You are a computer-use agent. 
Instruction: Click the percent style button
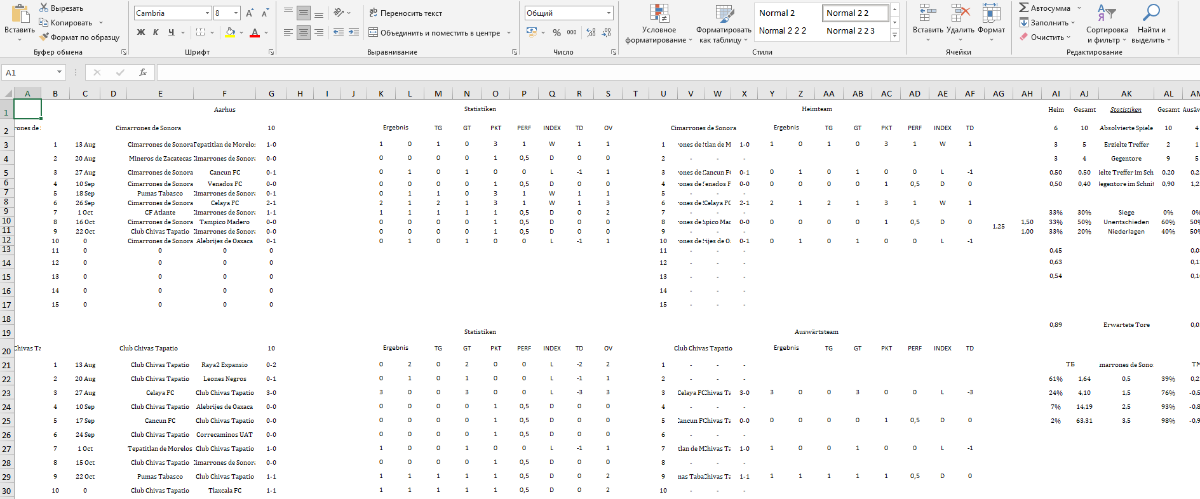[556, 32]
